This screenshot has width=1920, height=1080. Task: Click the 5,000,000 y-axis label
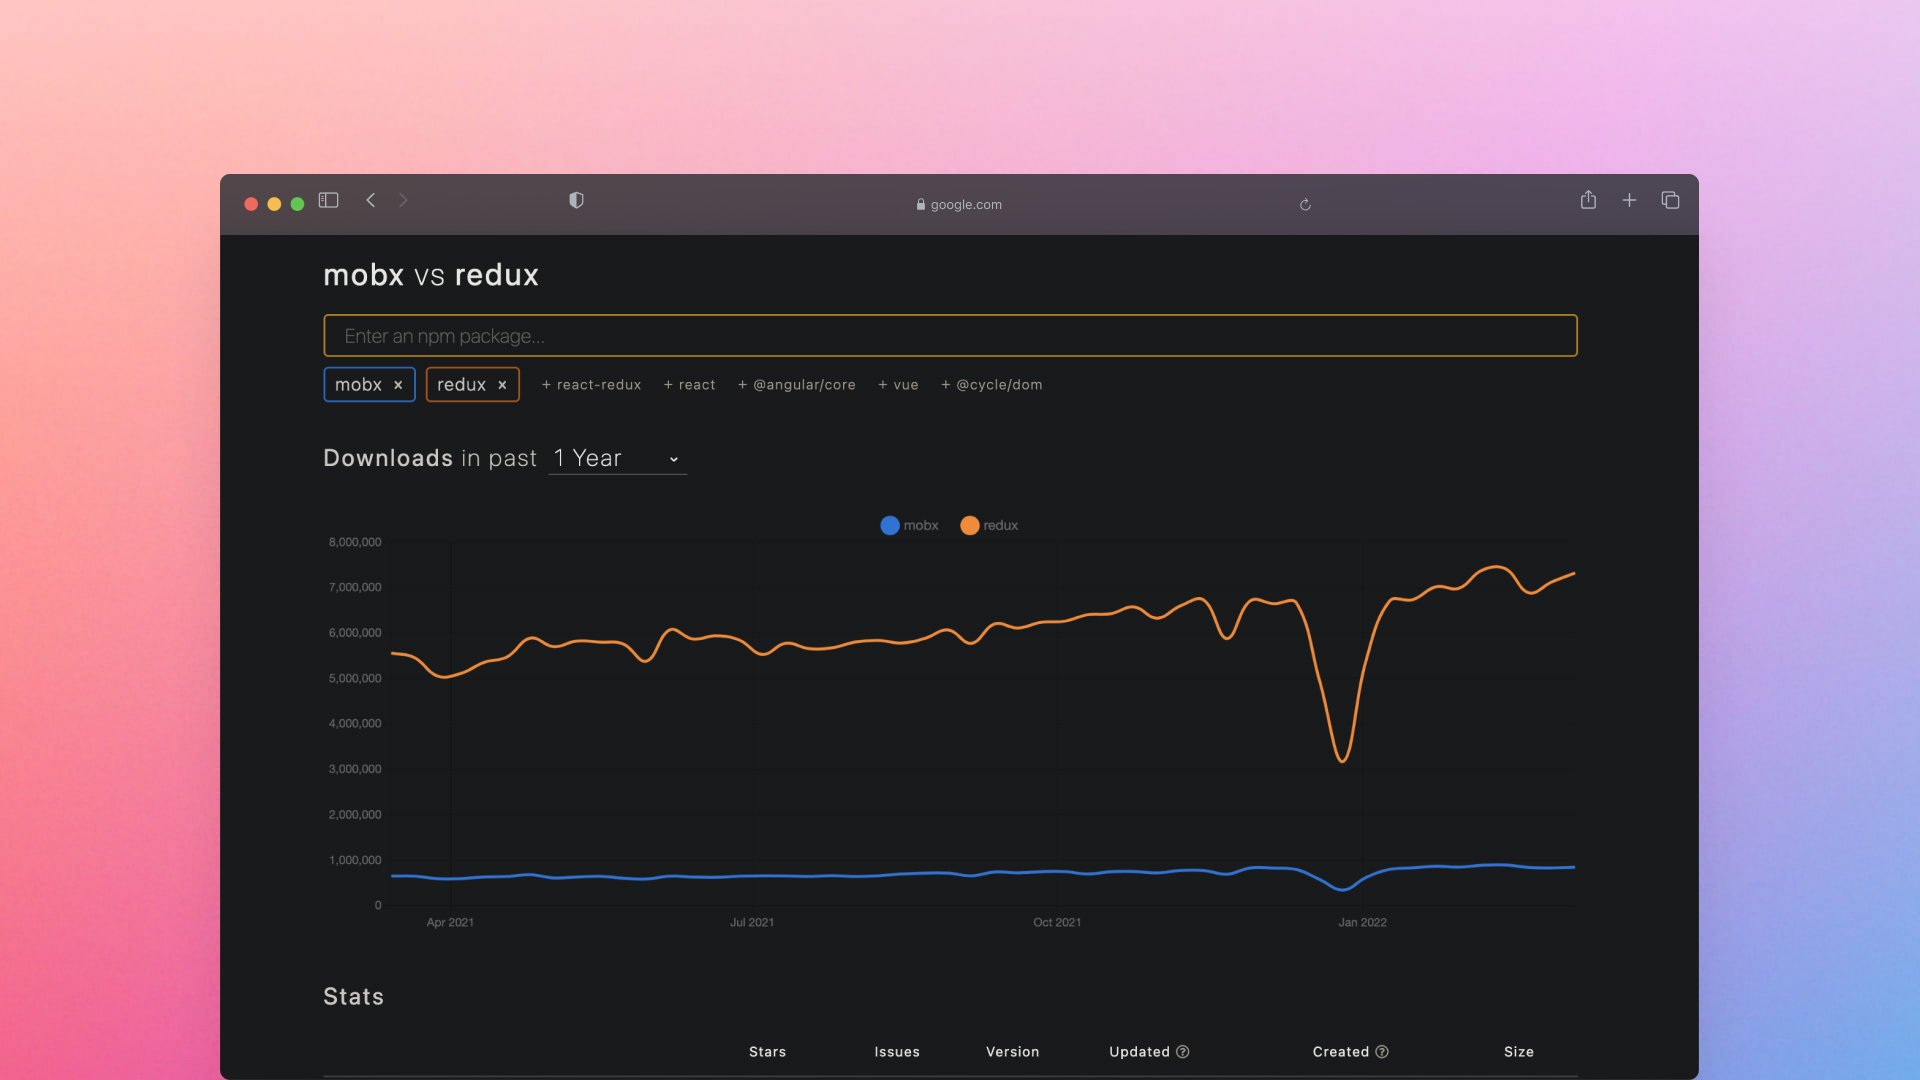pos(355,678)
